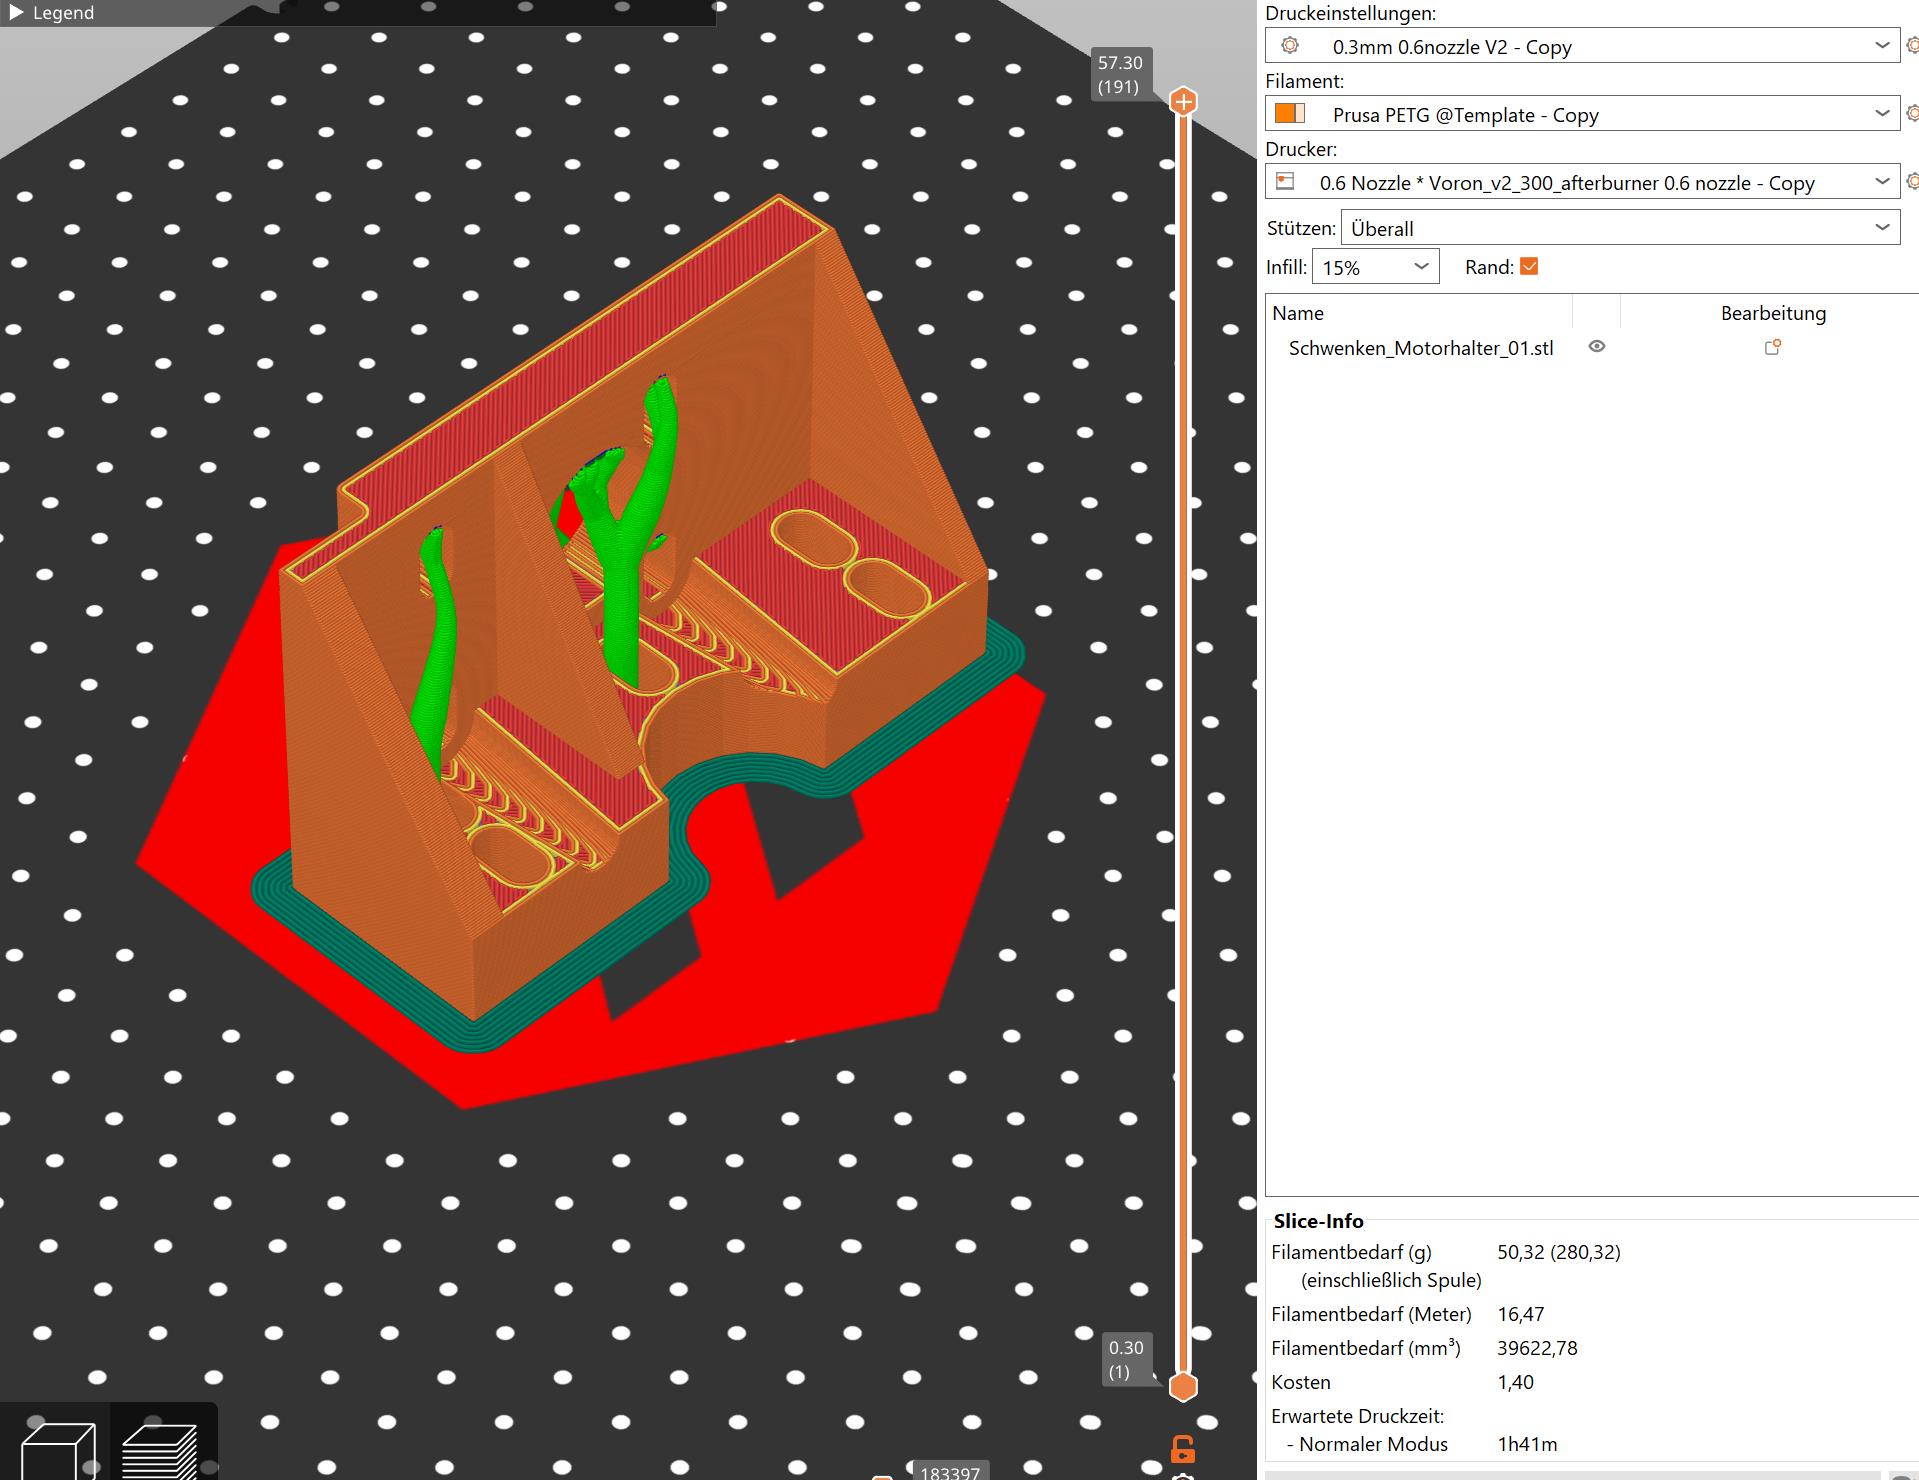Click the orange unlock padlock icon
The width and height of the screenshot is (1919, 1480).
pyautogui.click(x=1183, y=1449)
